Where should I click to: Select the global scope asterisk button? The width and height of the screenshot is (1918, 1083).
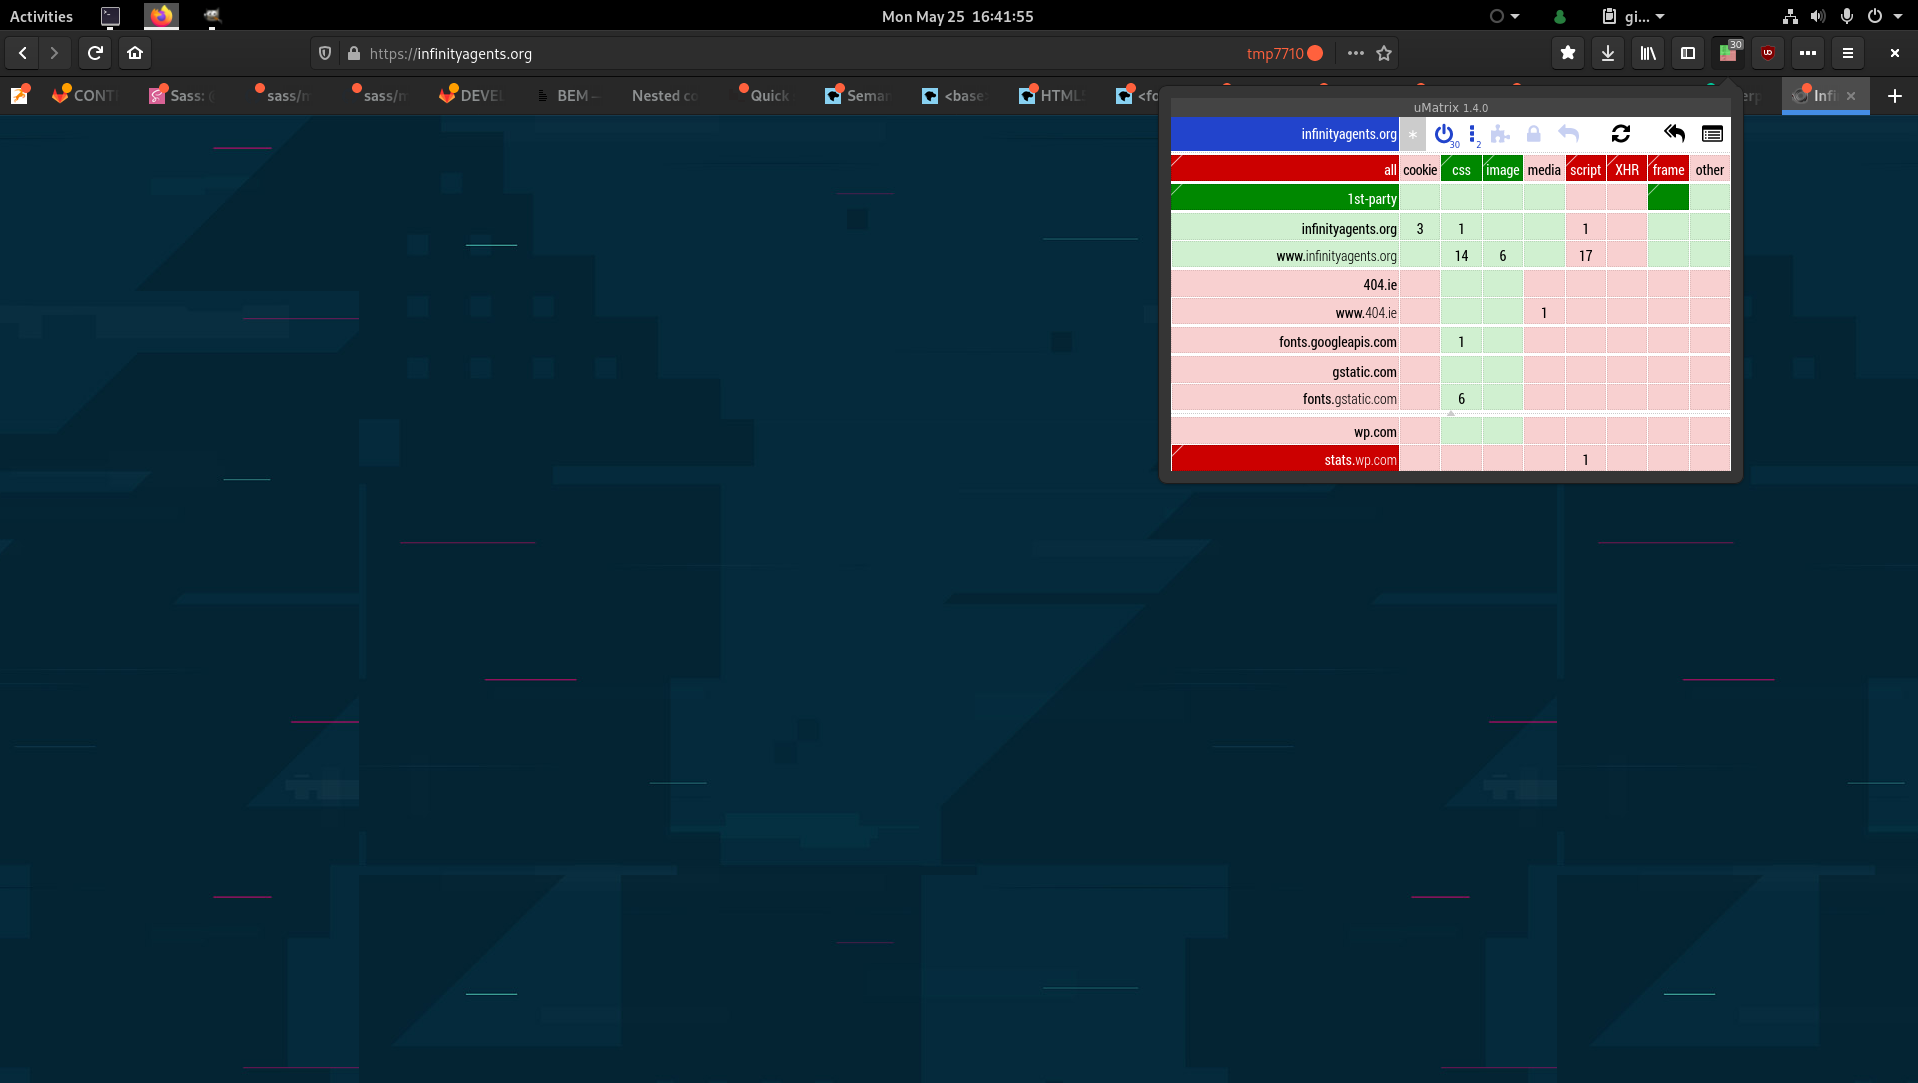[1412, 134]
